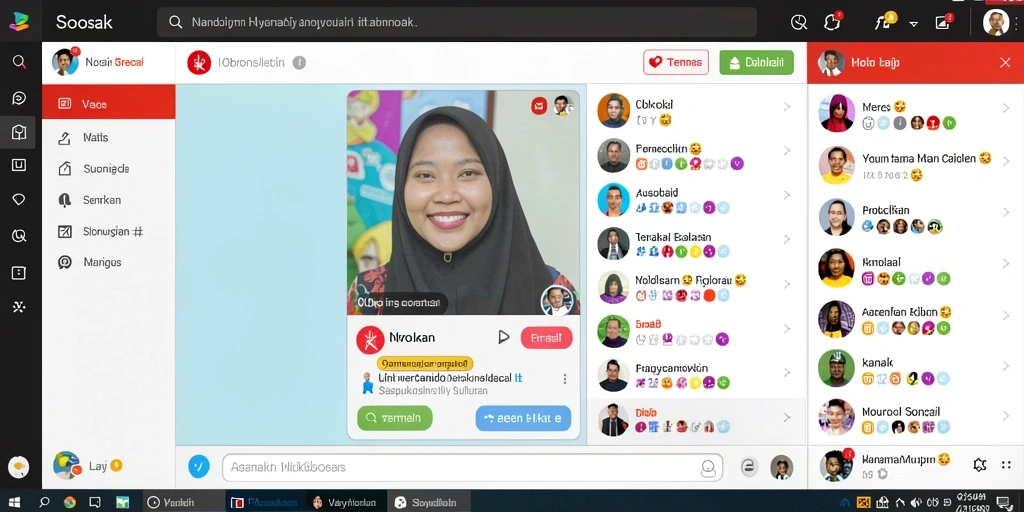Expand the Cbkokal contact row chevron

[x=787, y=107]
